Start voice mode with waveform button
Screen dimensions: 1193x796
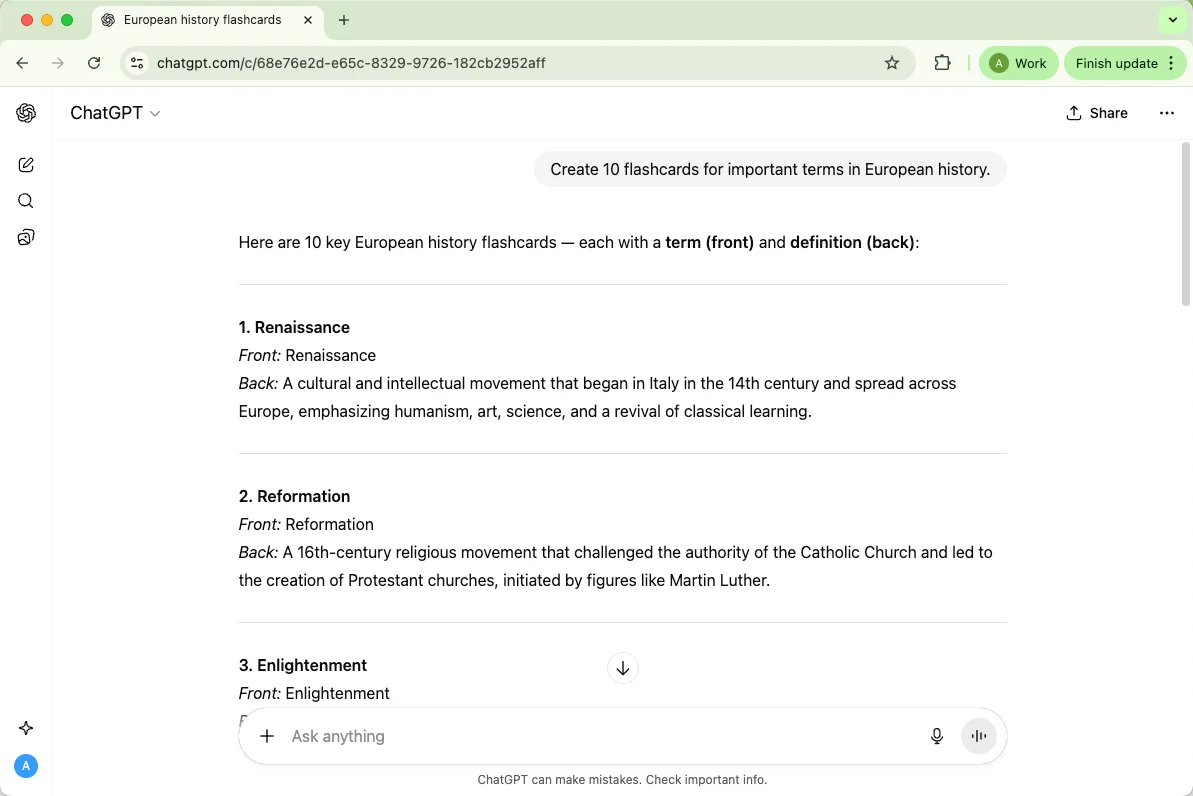979,736
